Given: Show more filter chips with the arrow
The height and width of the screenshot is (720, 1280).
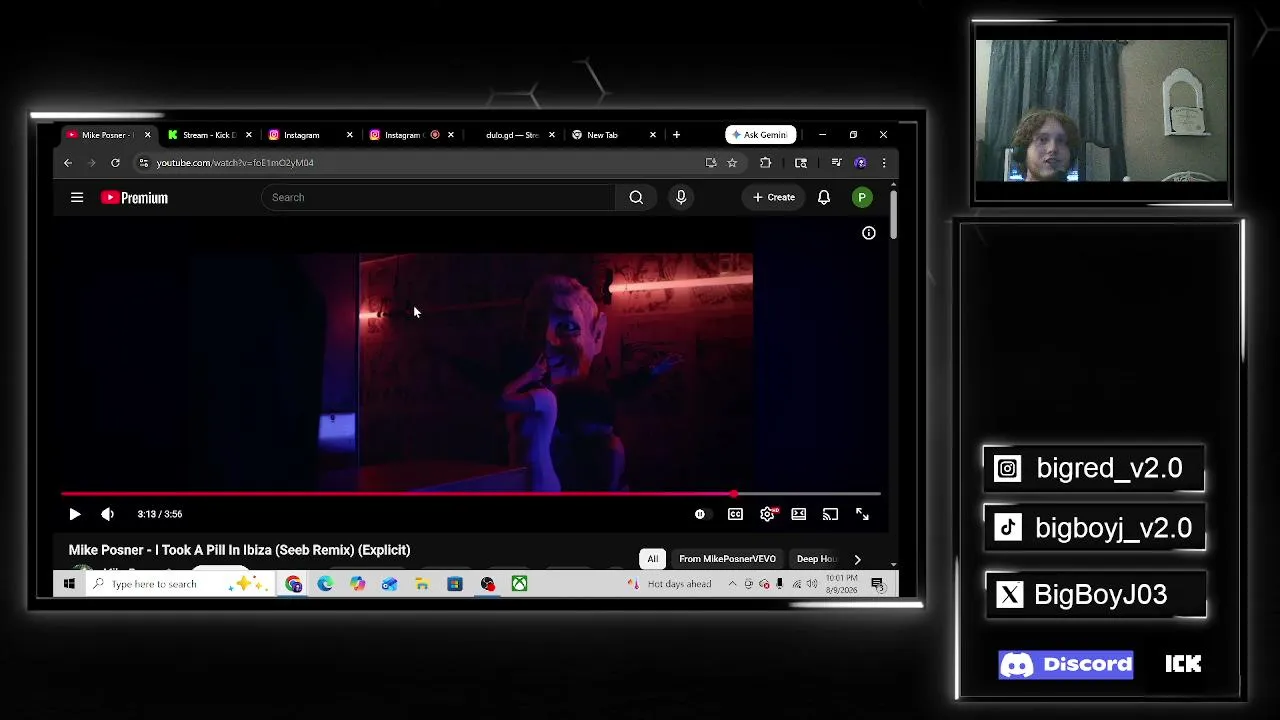Looking at the screenshot, I should pos(857,559).
